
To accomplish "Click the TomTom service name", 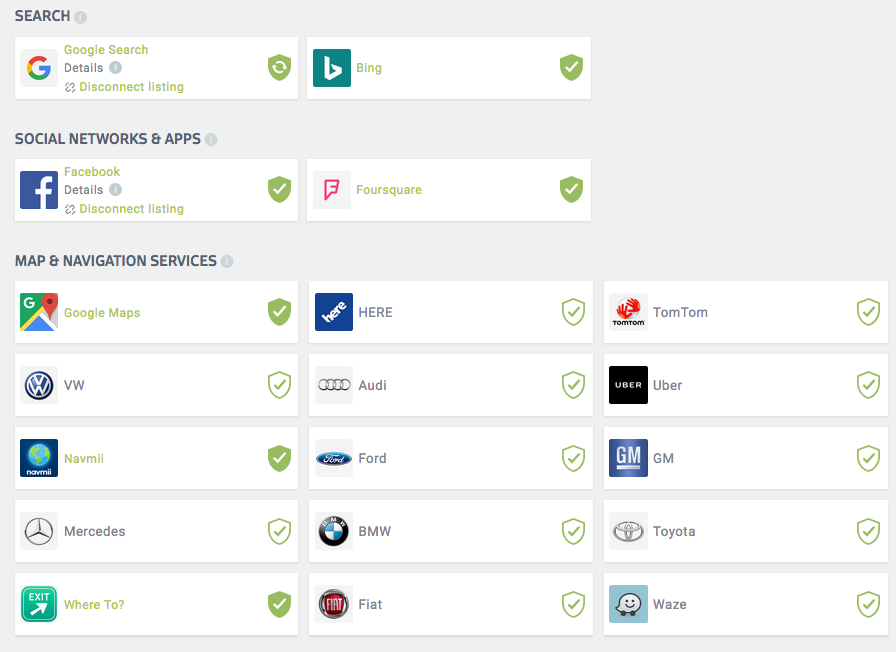I will [x=680, y=313].
